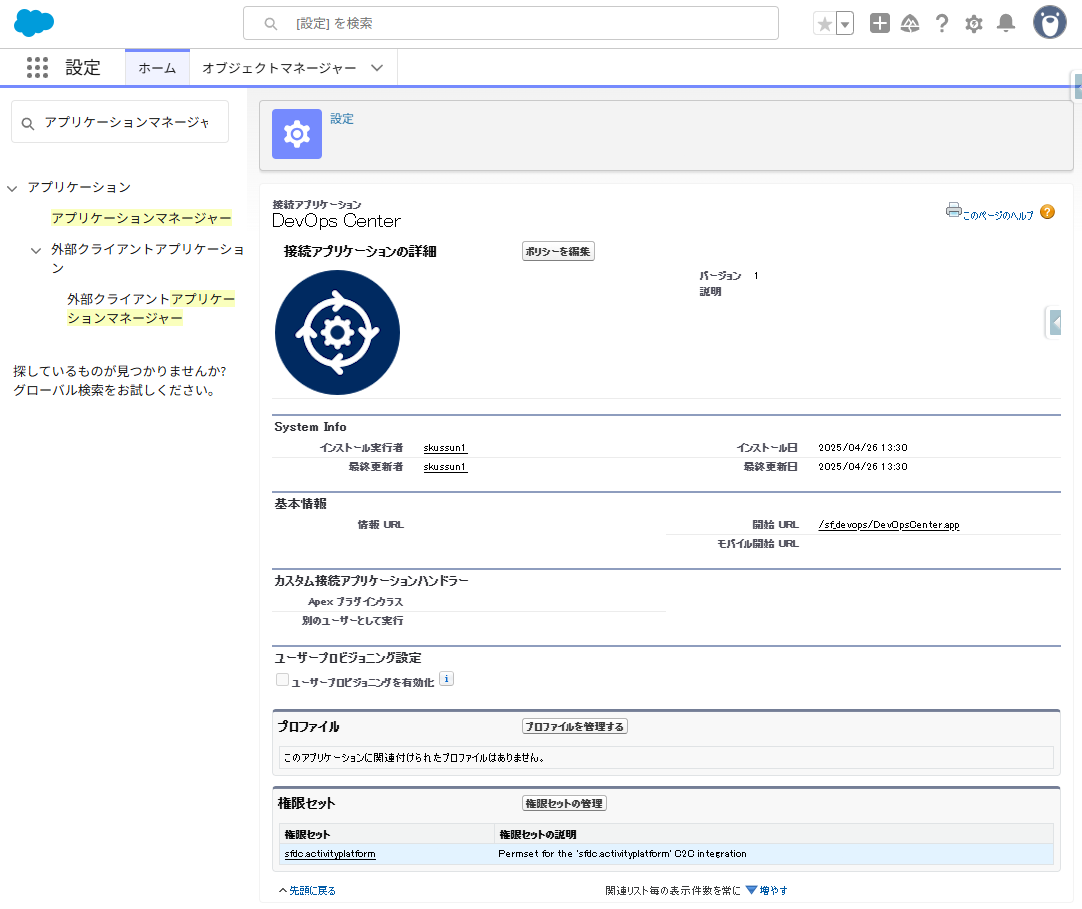
Task: Click the 権限セットの管理 button
Action: [564, 803]
